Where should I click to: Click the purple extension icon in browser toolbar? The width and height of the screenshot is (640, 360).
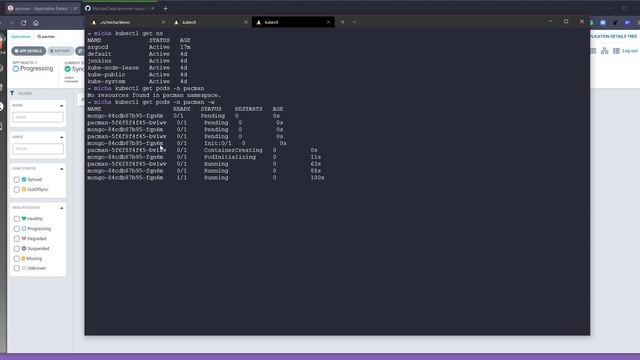coord(627,23)
